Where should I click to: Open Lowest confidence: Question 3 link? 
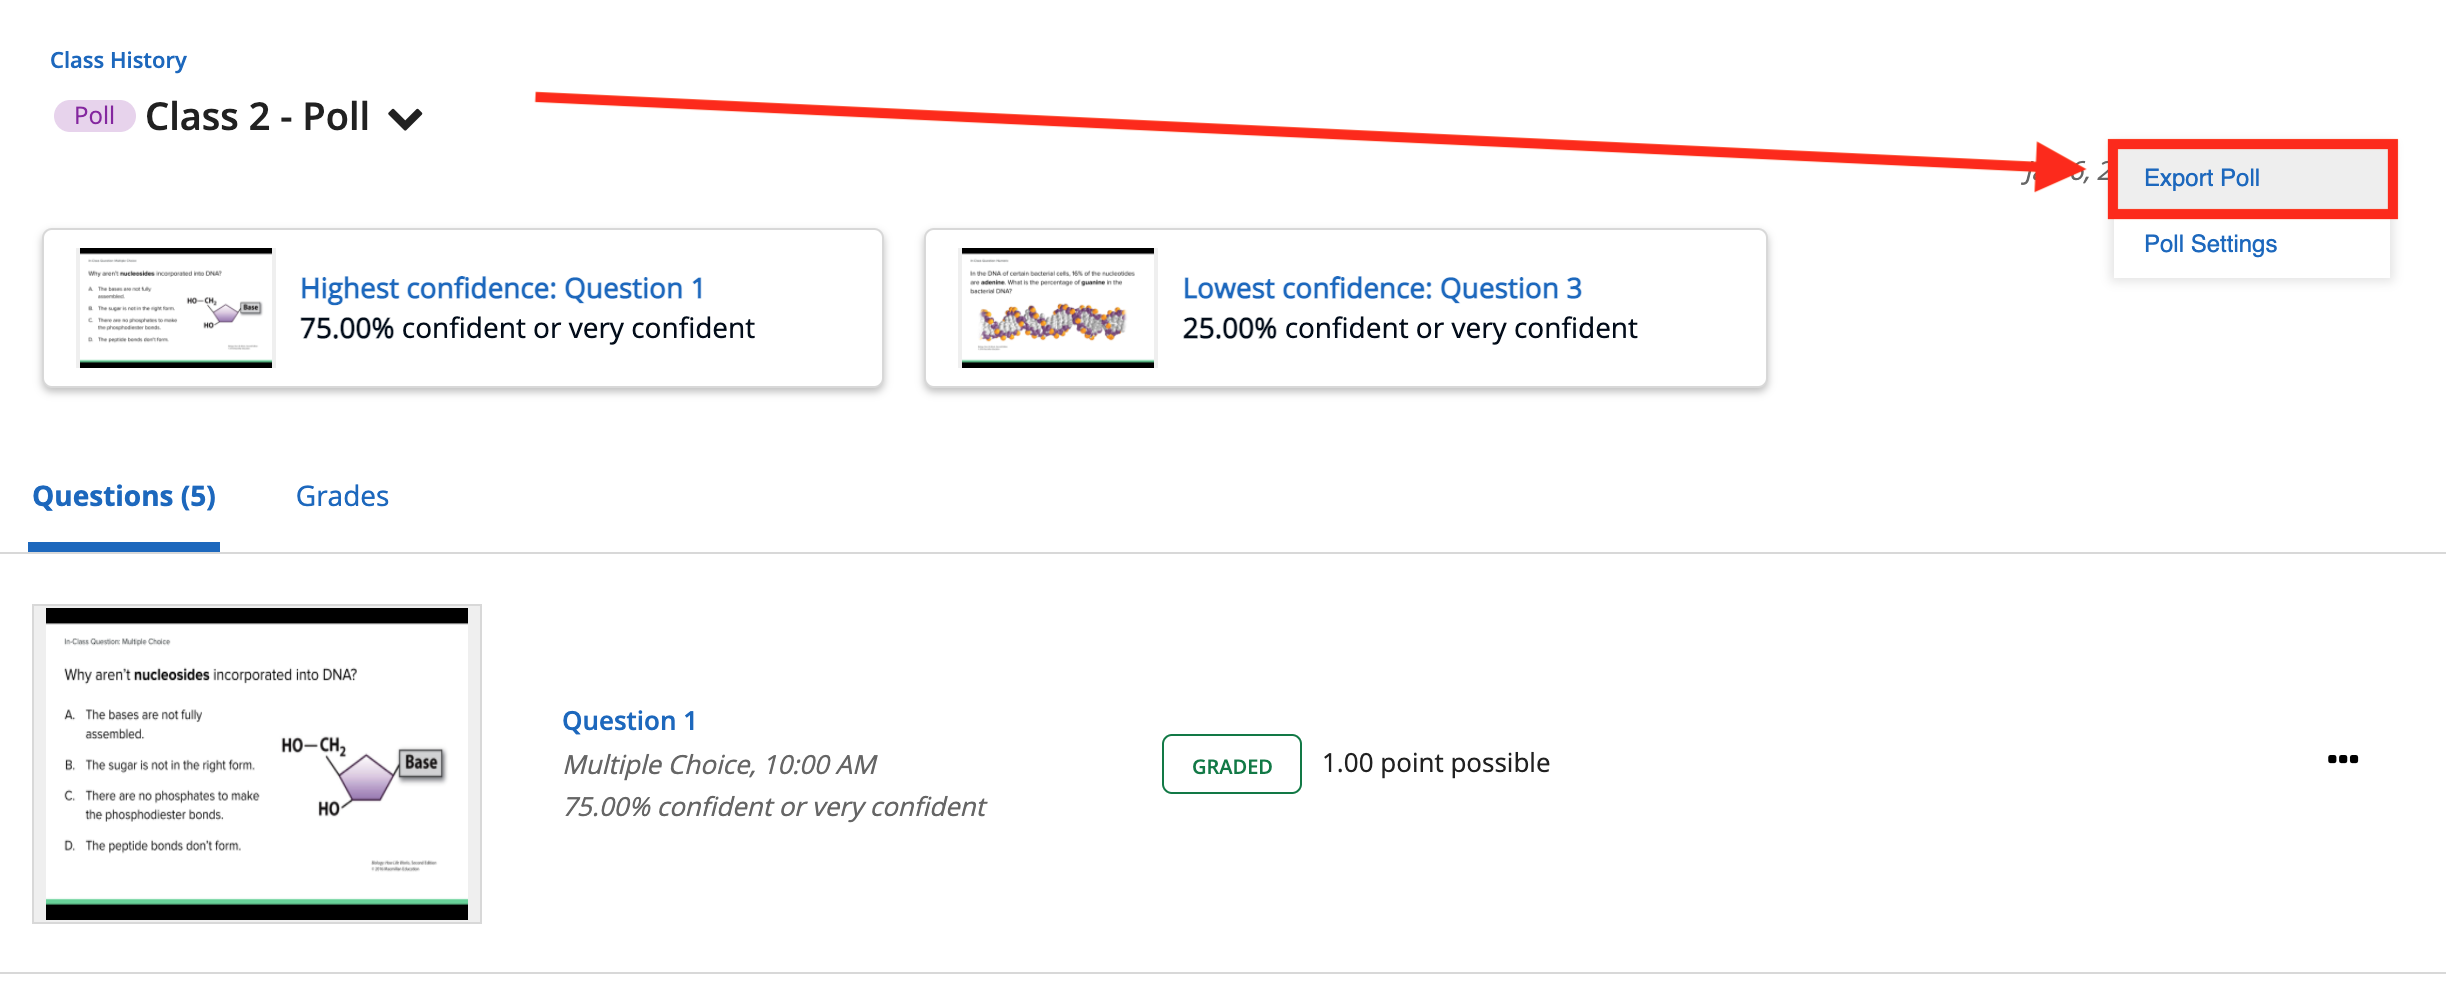1381,288
